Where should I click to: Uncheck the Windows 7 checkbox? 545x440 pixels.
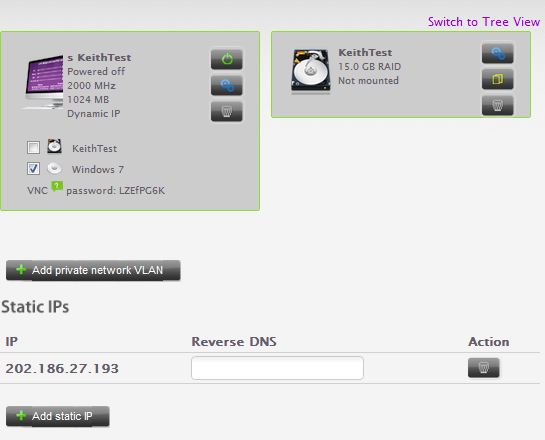click(33, 169)
